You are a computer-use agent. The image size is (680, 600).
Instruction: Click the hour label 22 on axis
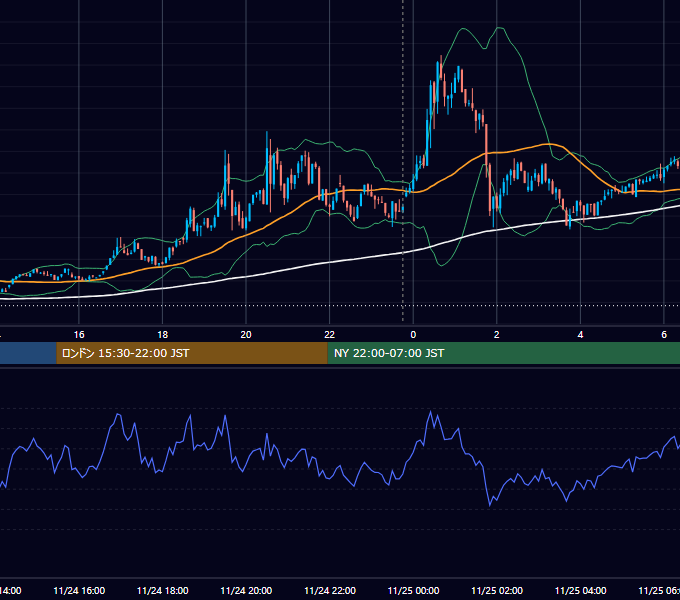tap(330, 335)
